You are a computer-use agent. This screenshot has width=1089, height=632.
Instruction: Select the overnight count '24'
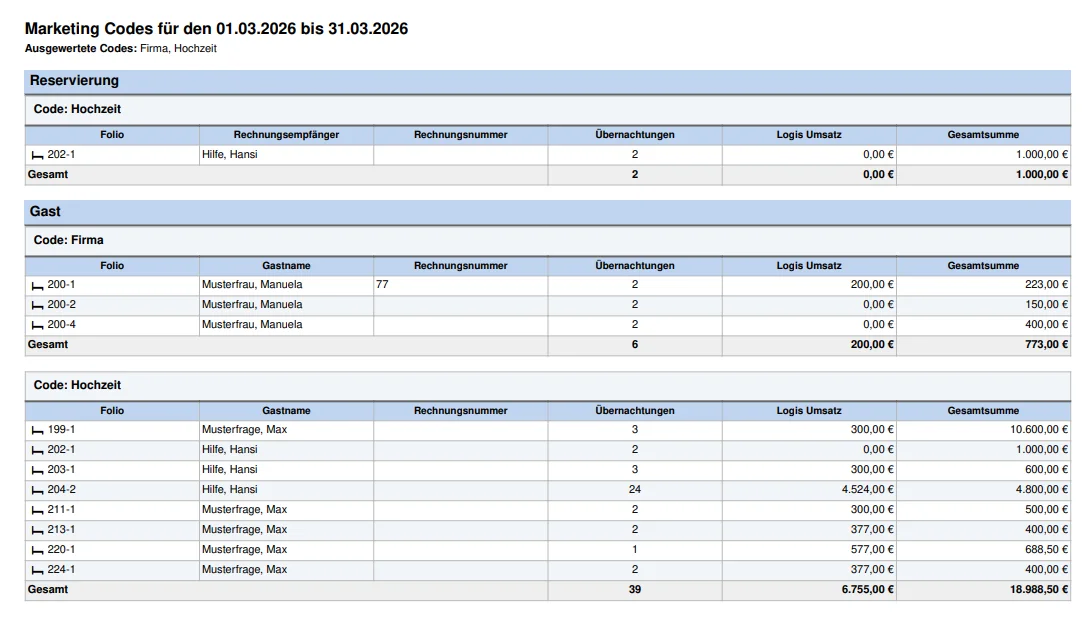(635, 490)
